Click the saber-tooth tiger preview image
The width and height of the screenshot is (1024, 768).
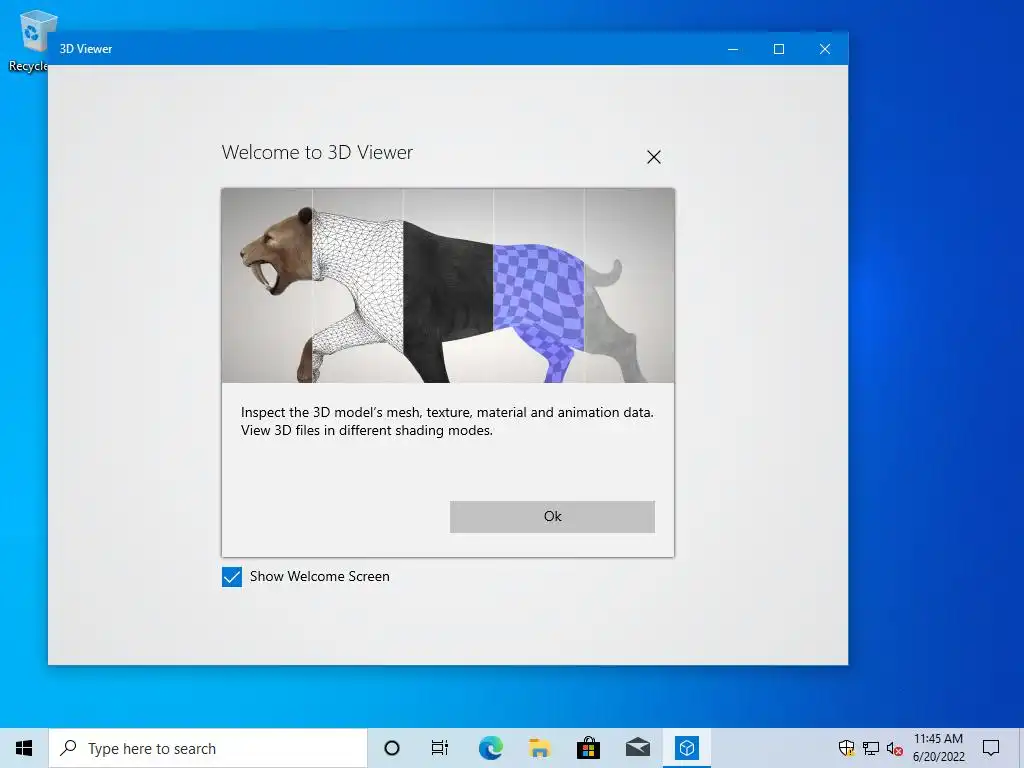pyautogui.click(x=448, y=285)
